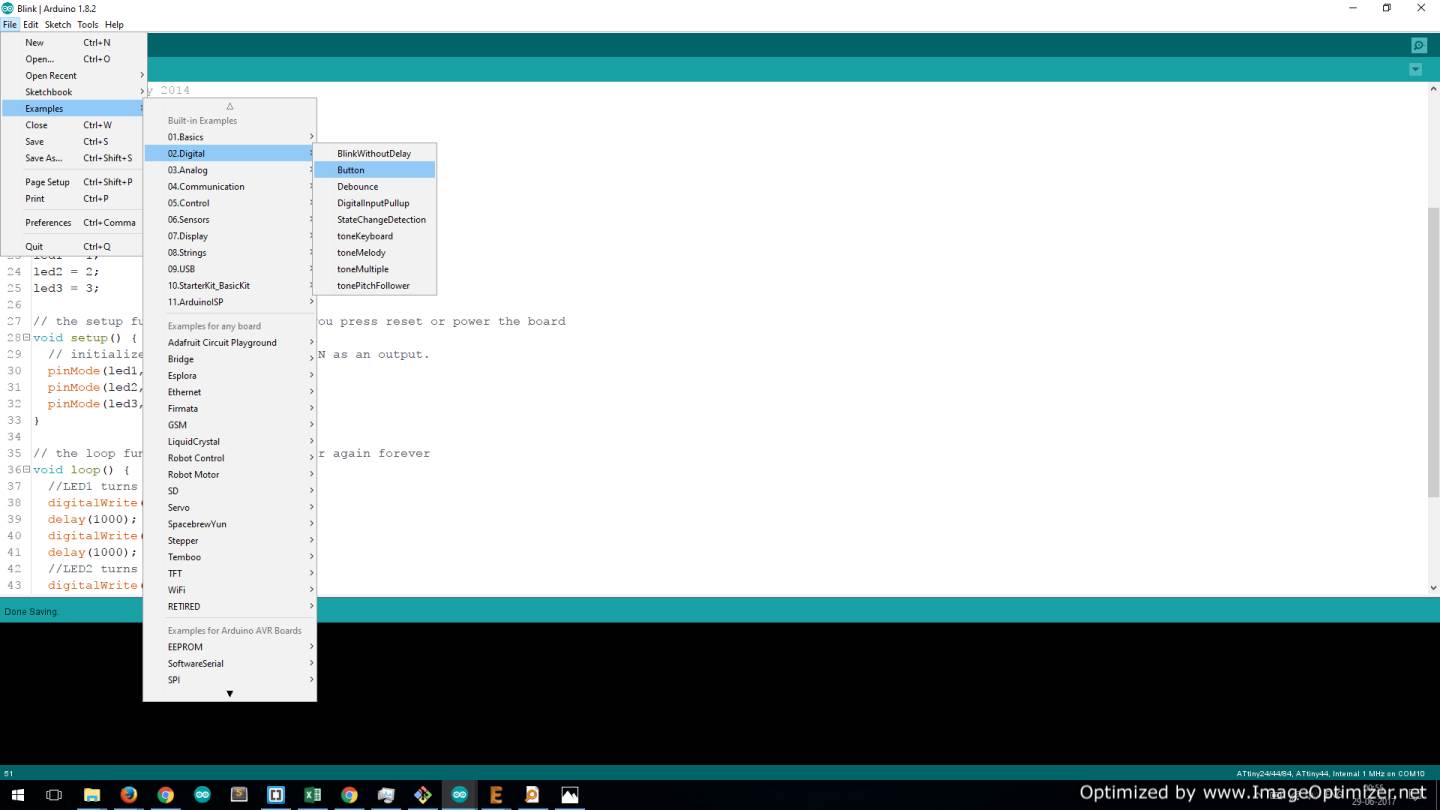Open the Serial Monitor icon
The width and height of the screenshot is (1440, 810).
point(1418,45)
